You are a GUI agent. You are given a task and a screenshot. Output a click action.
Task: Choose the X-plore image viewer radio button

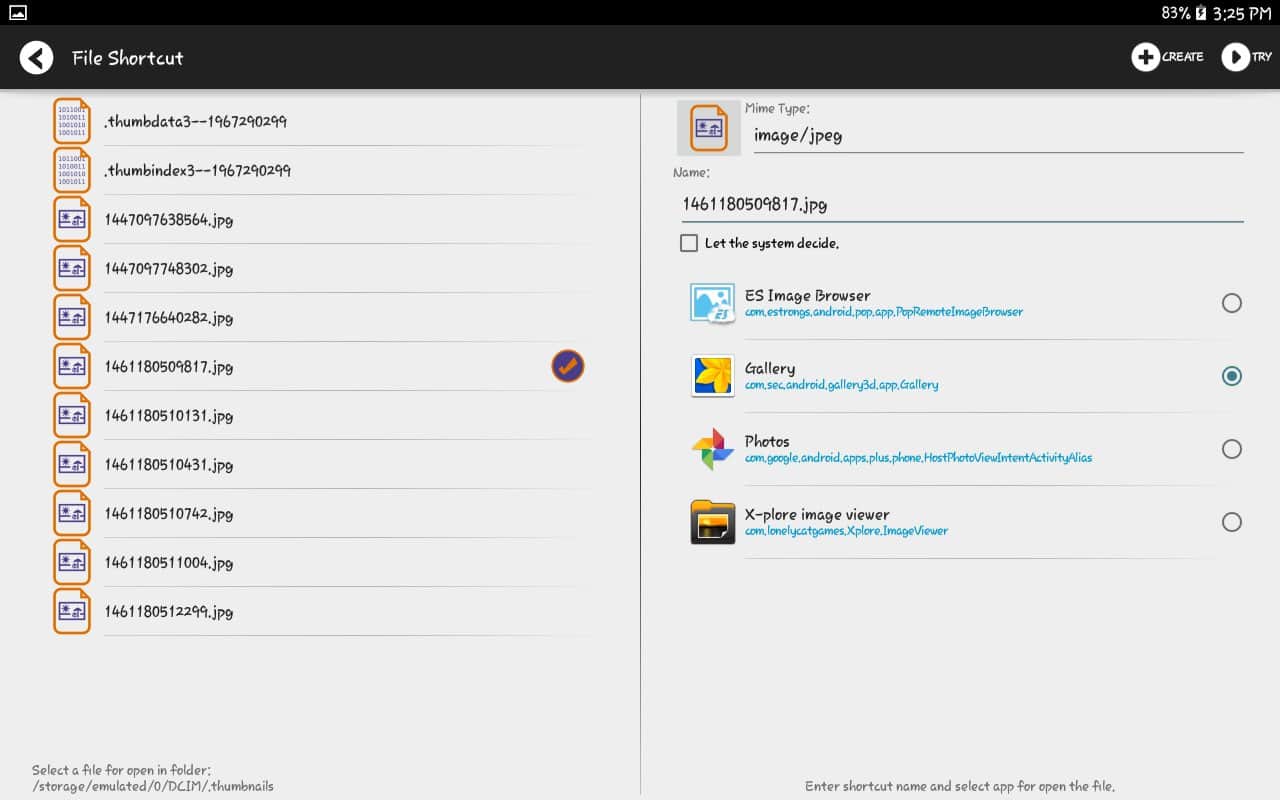[x=1232, y=522]
